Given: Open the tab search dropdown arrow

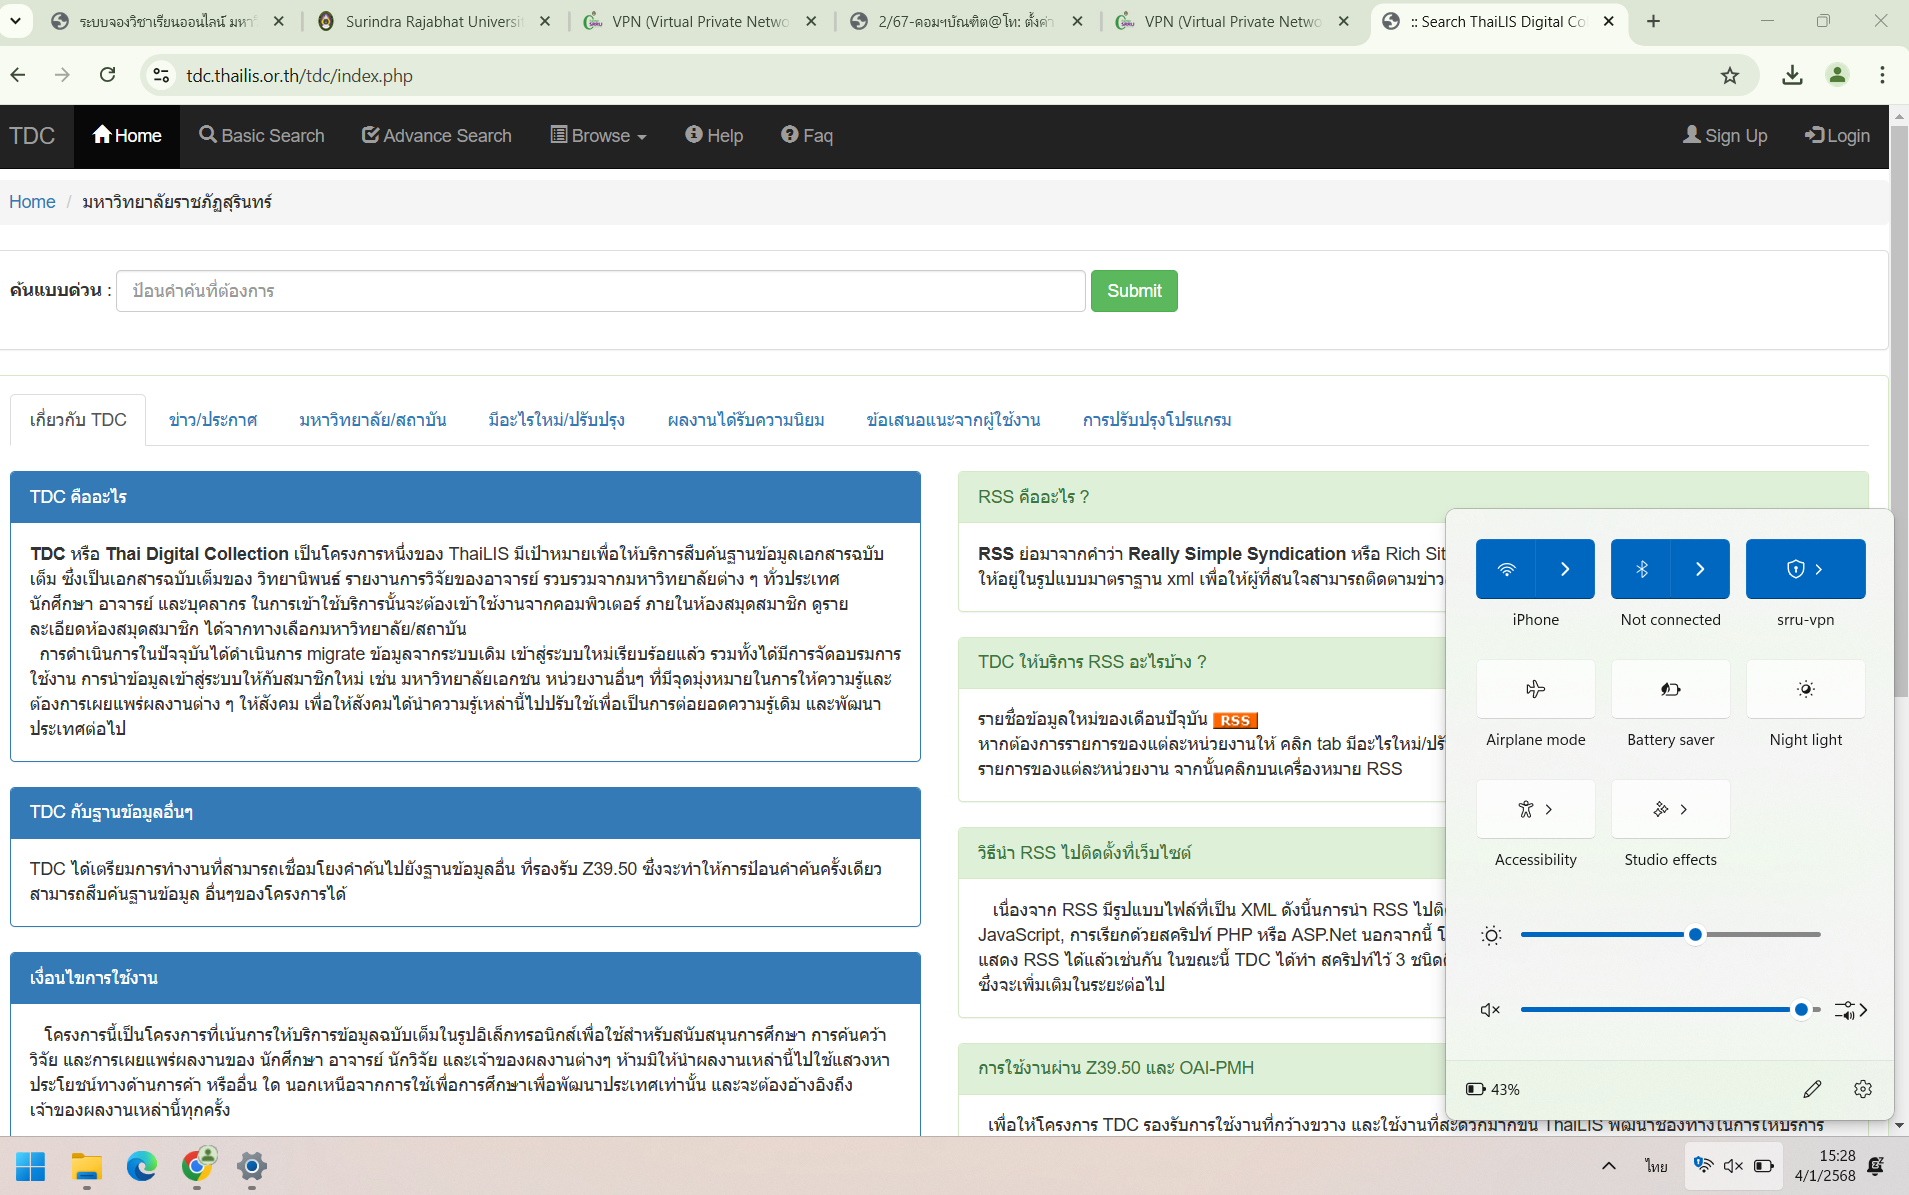Looking at the screenshot, I should [x=15, y=21].
